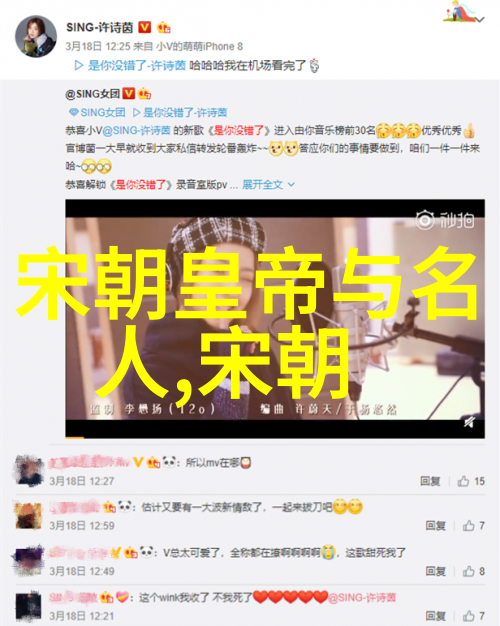Click the SING-许诗茵 username link

(x=99, y=28)
